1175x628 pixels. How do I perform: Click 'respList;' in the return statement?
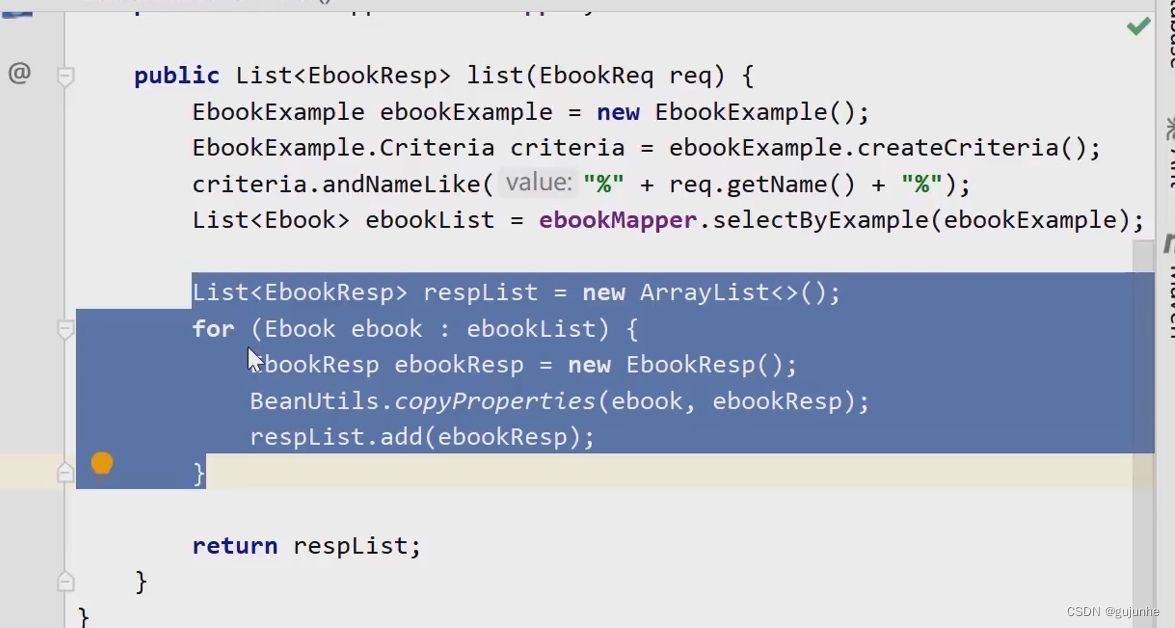pos(357,546)
